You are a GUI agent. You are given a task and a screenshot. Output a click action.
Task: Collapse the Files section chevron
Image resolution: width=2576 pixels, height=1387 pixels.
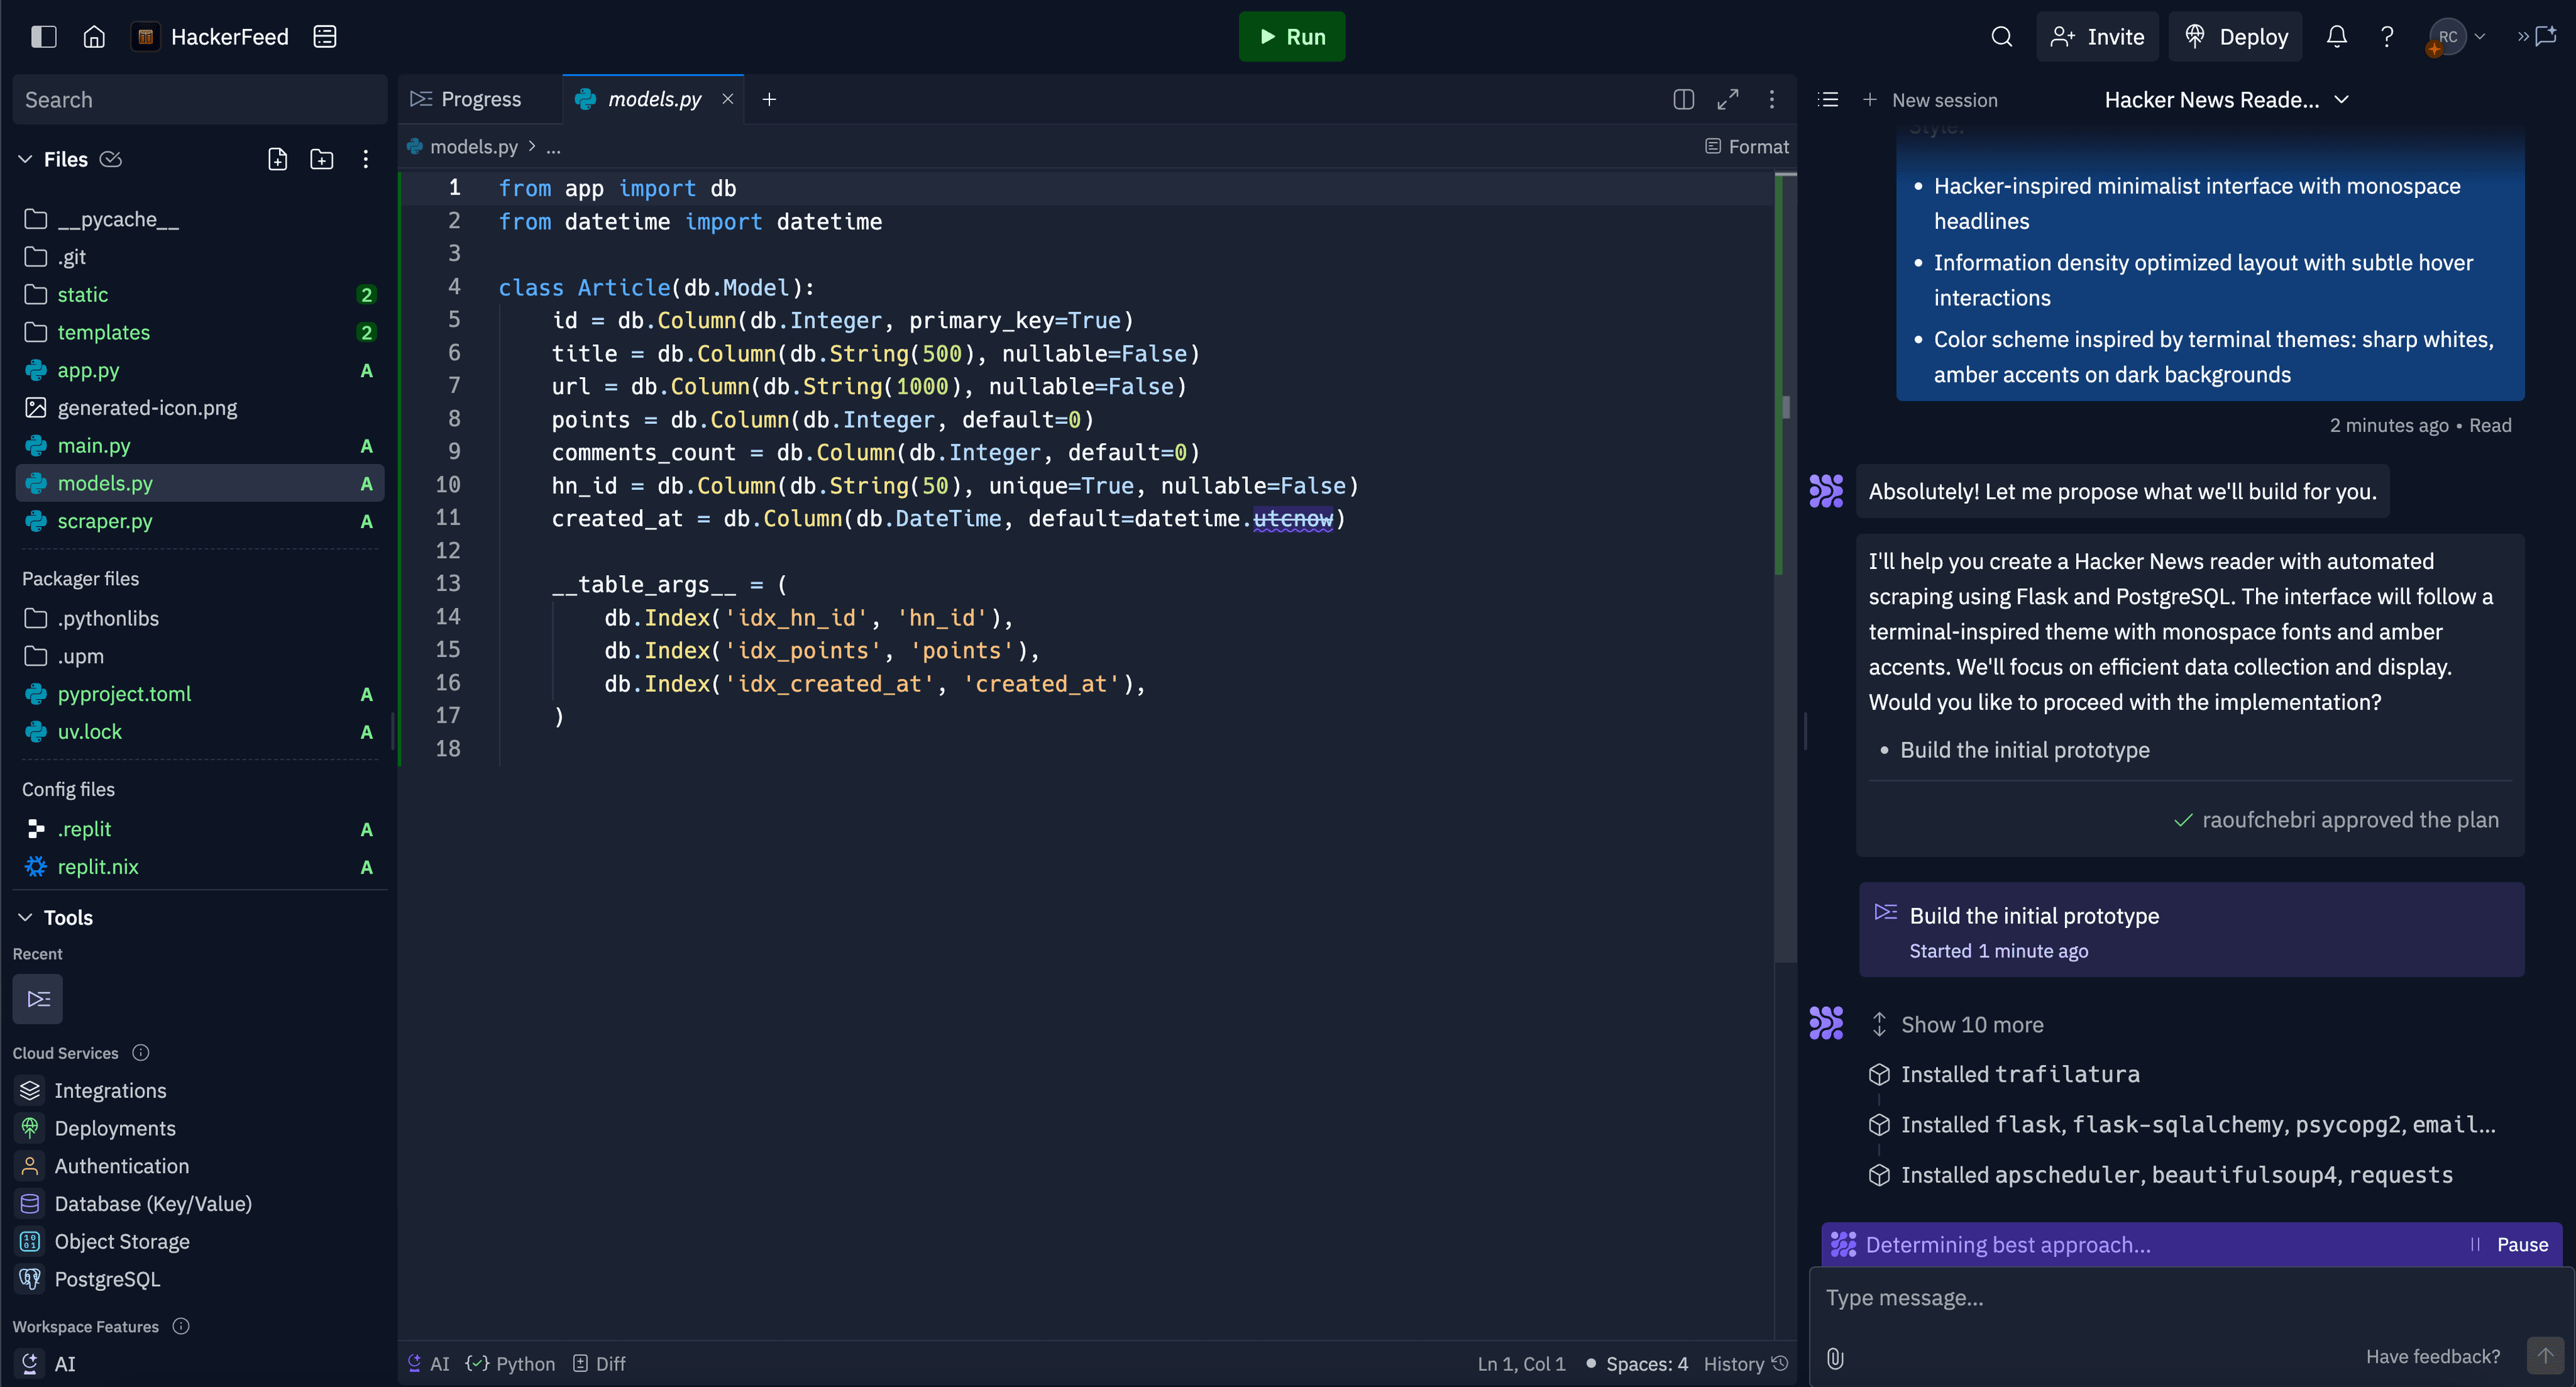(x=26, y=159)
